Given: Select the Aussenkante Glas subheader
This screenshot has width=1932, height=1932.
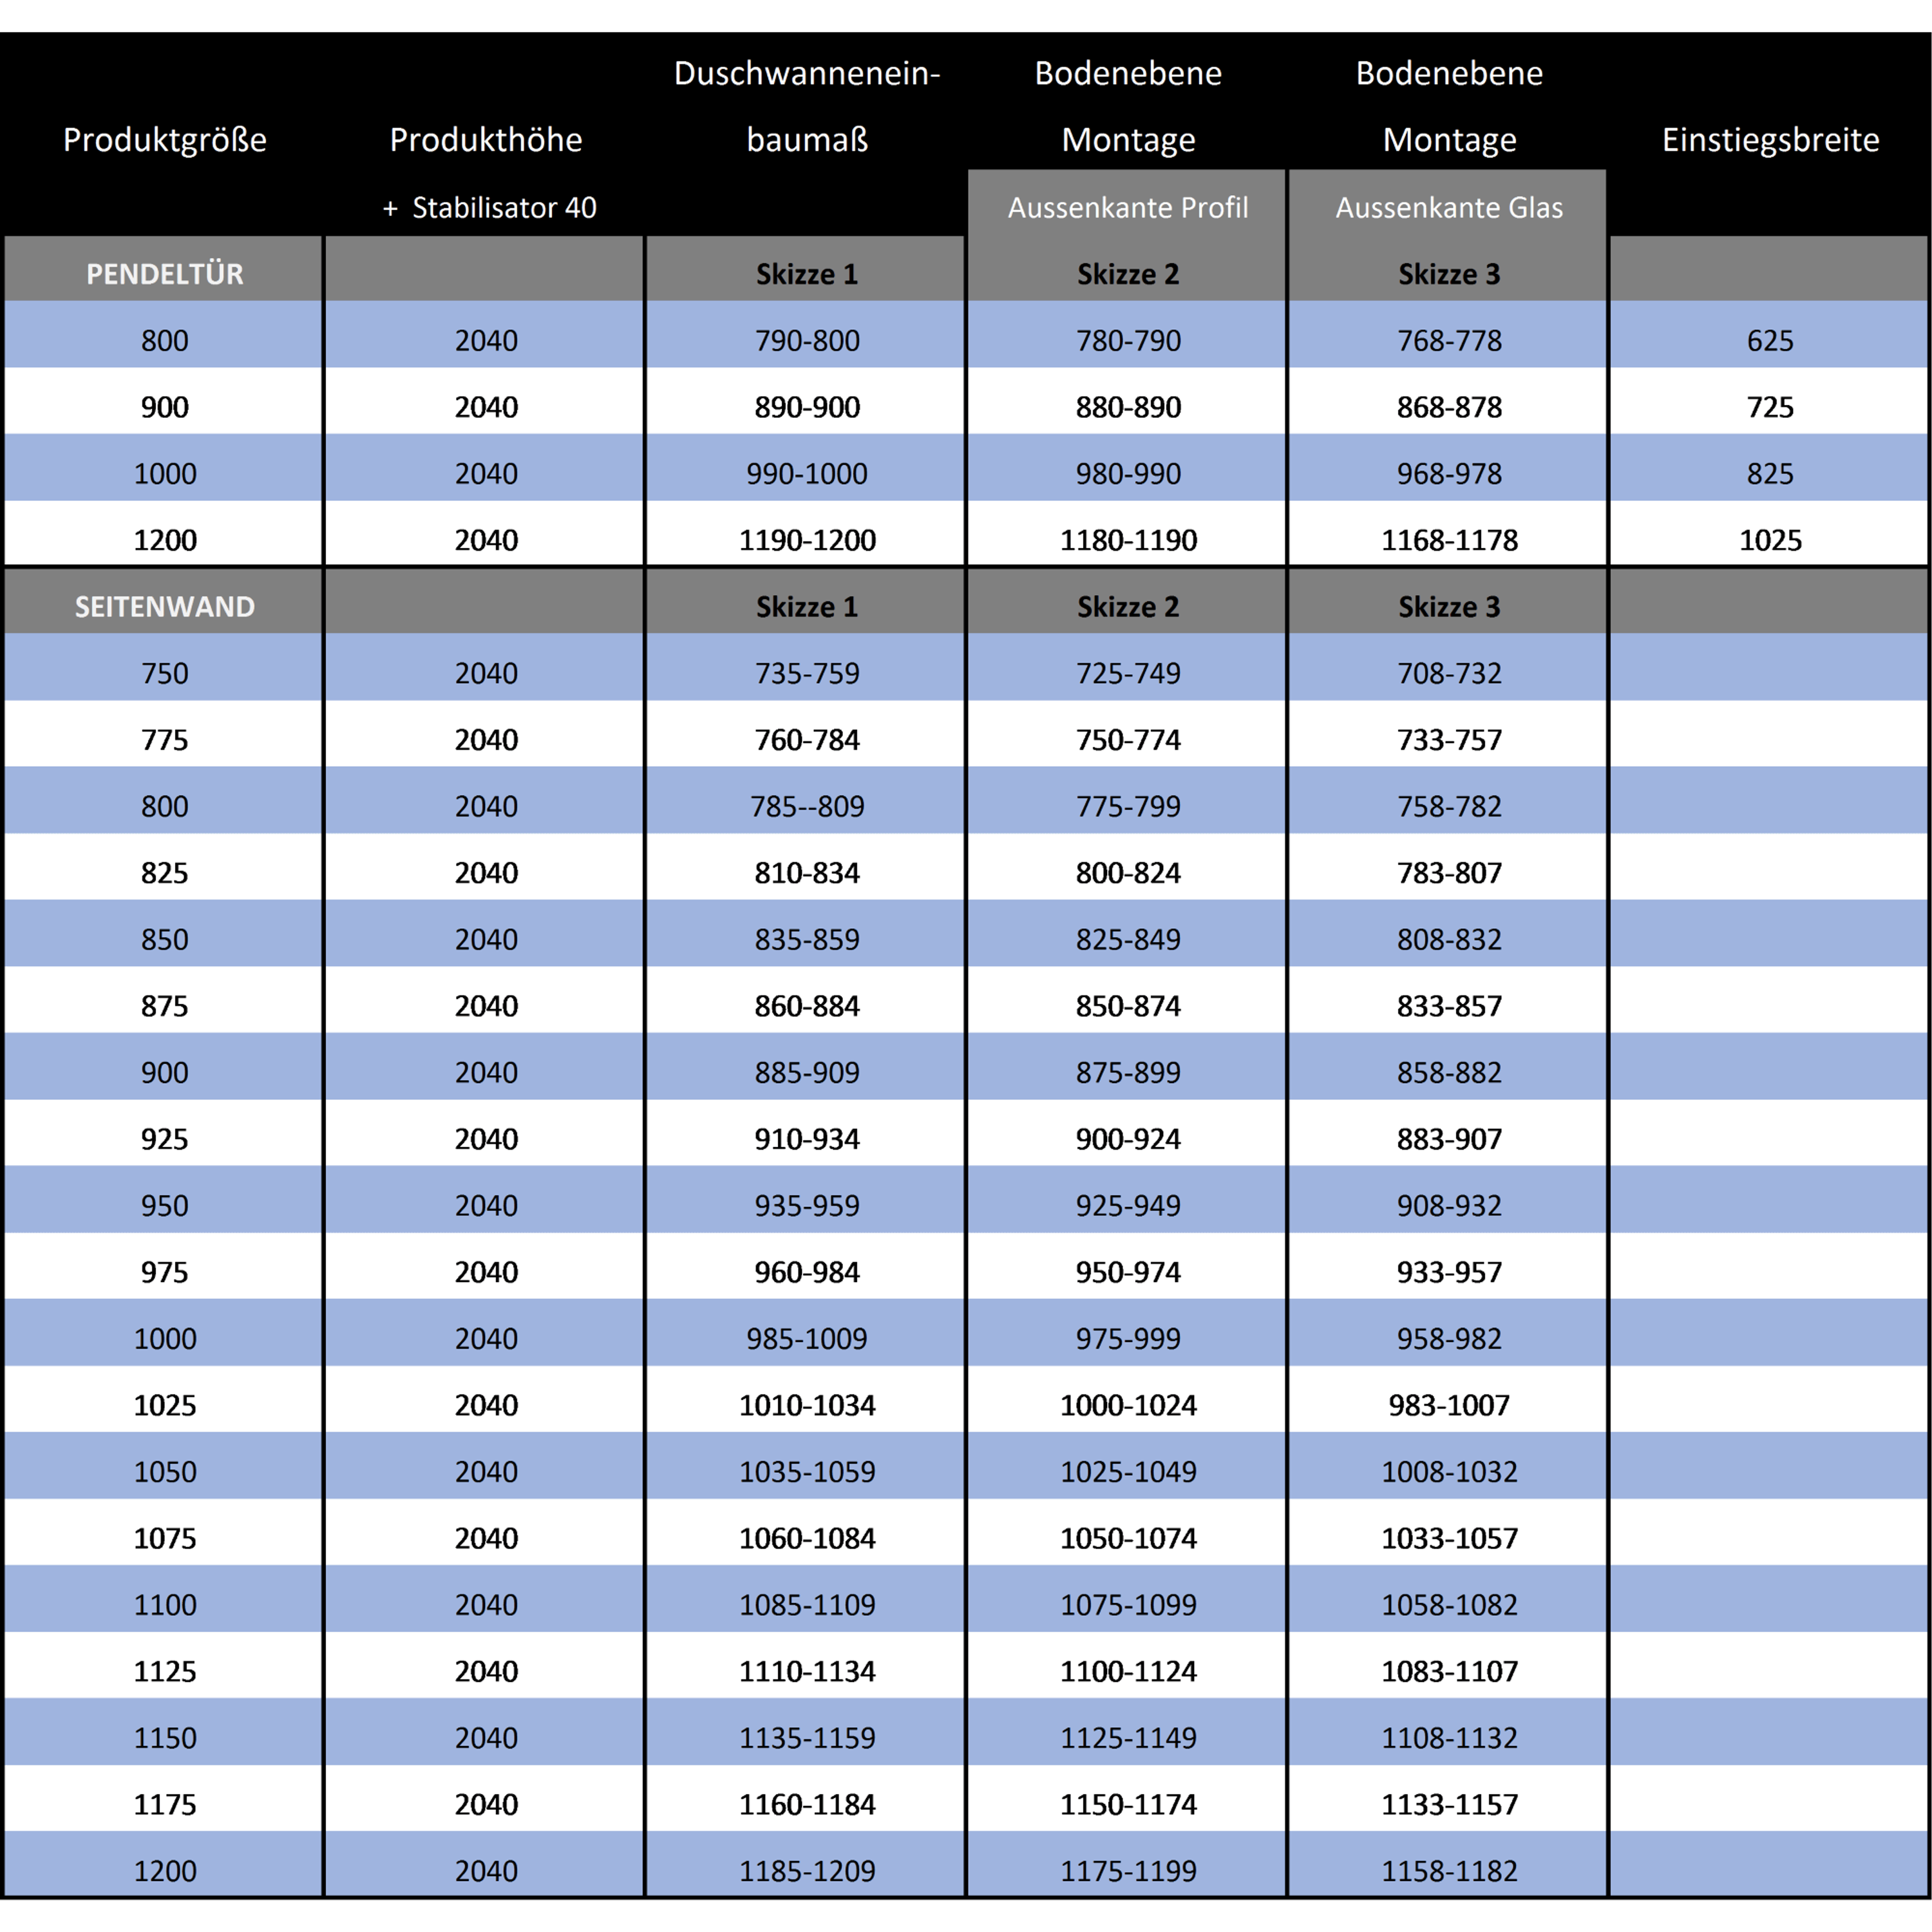Looking at the screenshot, I should [x=1449, y=208].
